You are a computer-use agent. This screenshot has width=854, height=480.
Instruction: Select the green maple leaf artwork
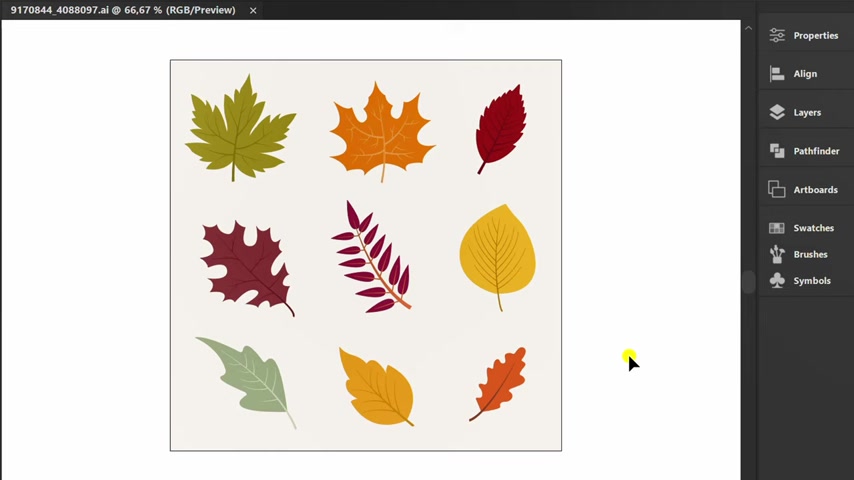click(x=240, y=127)
